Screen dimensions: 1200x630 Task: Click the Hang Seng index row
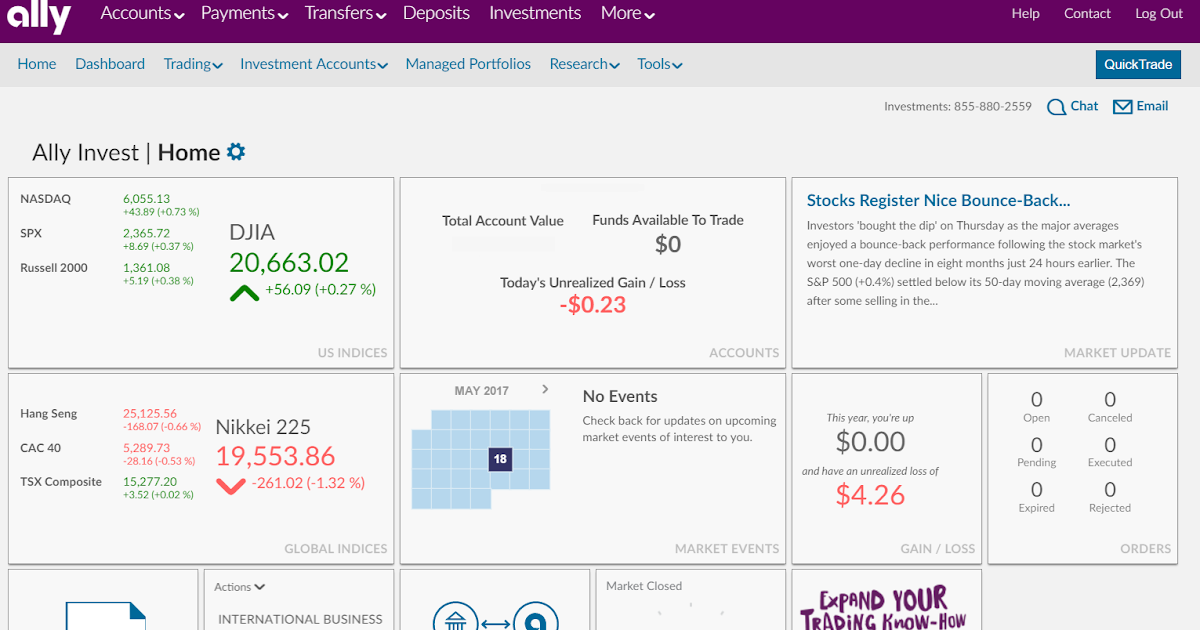(x=111, y=419)
